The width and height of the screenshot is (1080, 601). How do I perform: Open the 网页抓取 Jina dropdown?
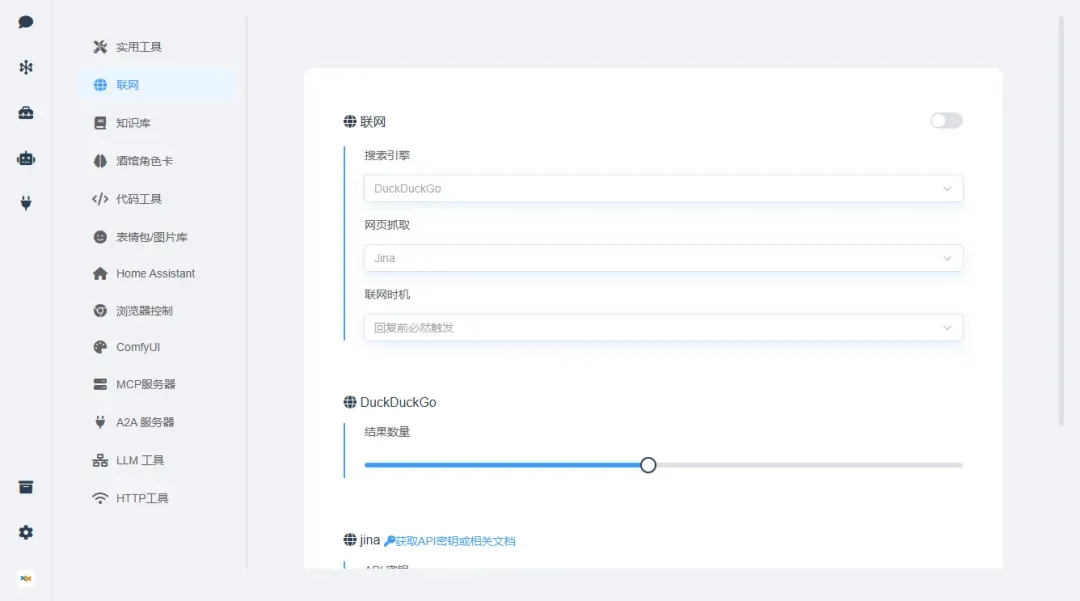(x=663, y=258)
